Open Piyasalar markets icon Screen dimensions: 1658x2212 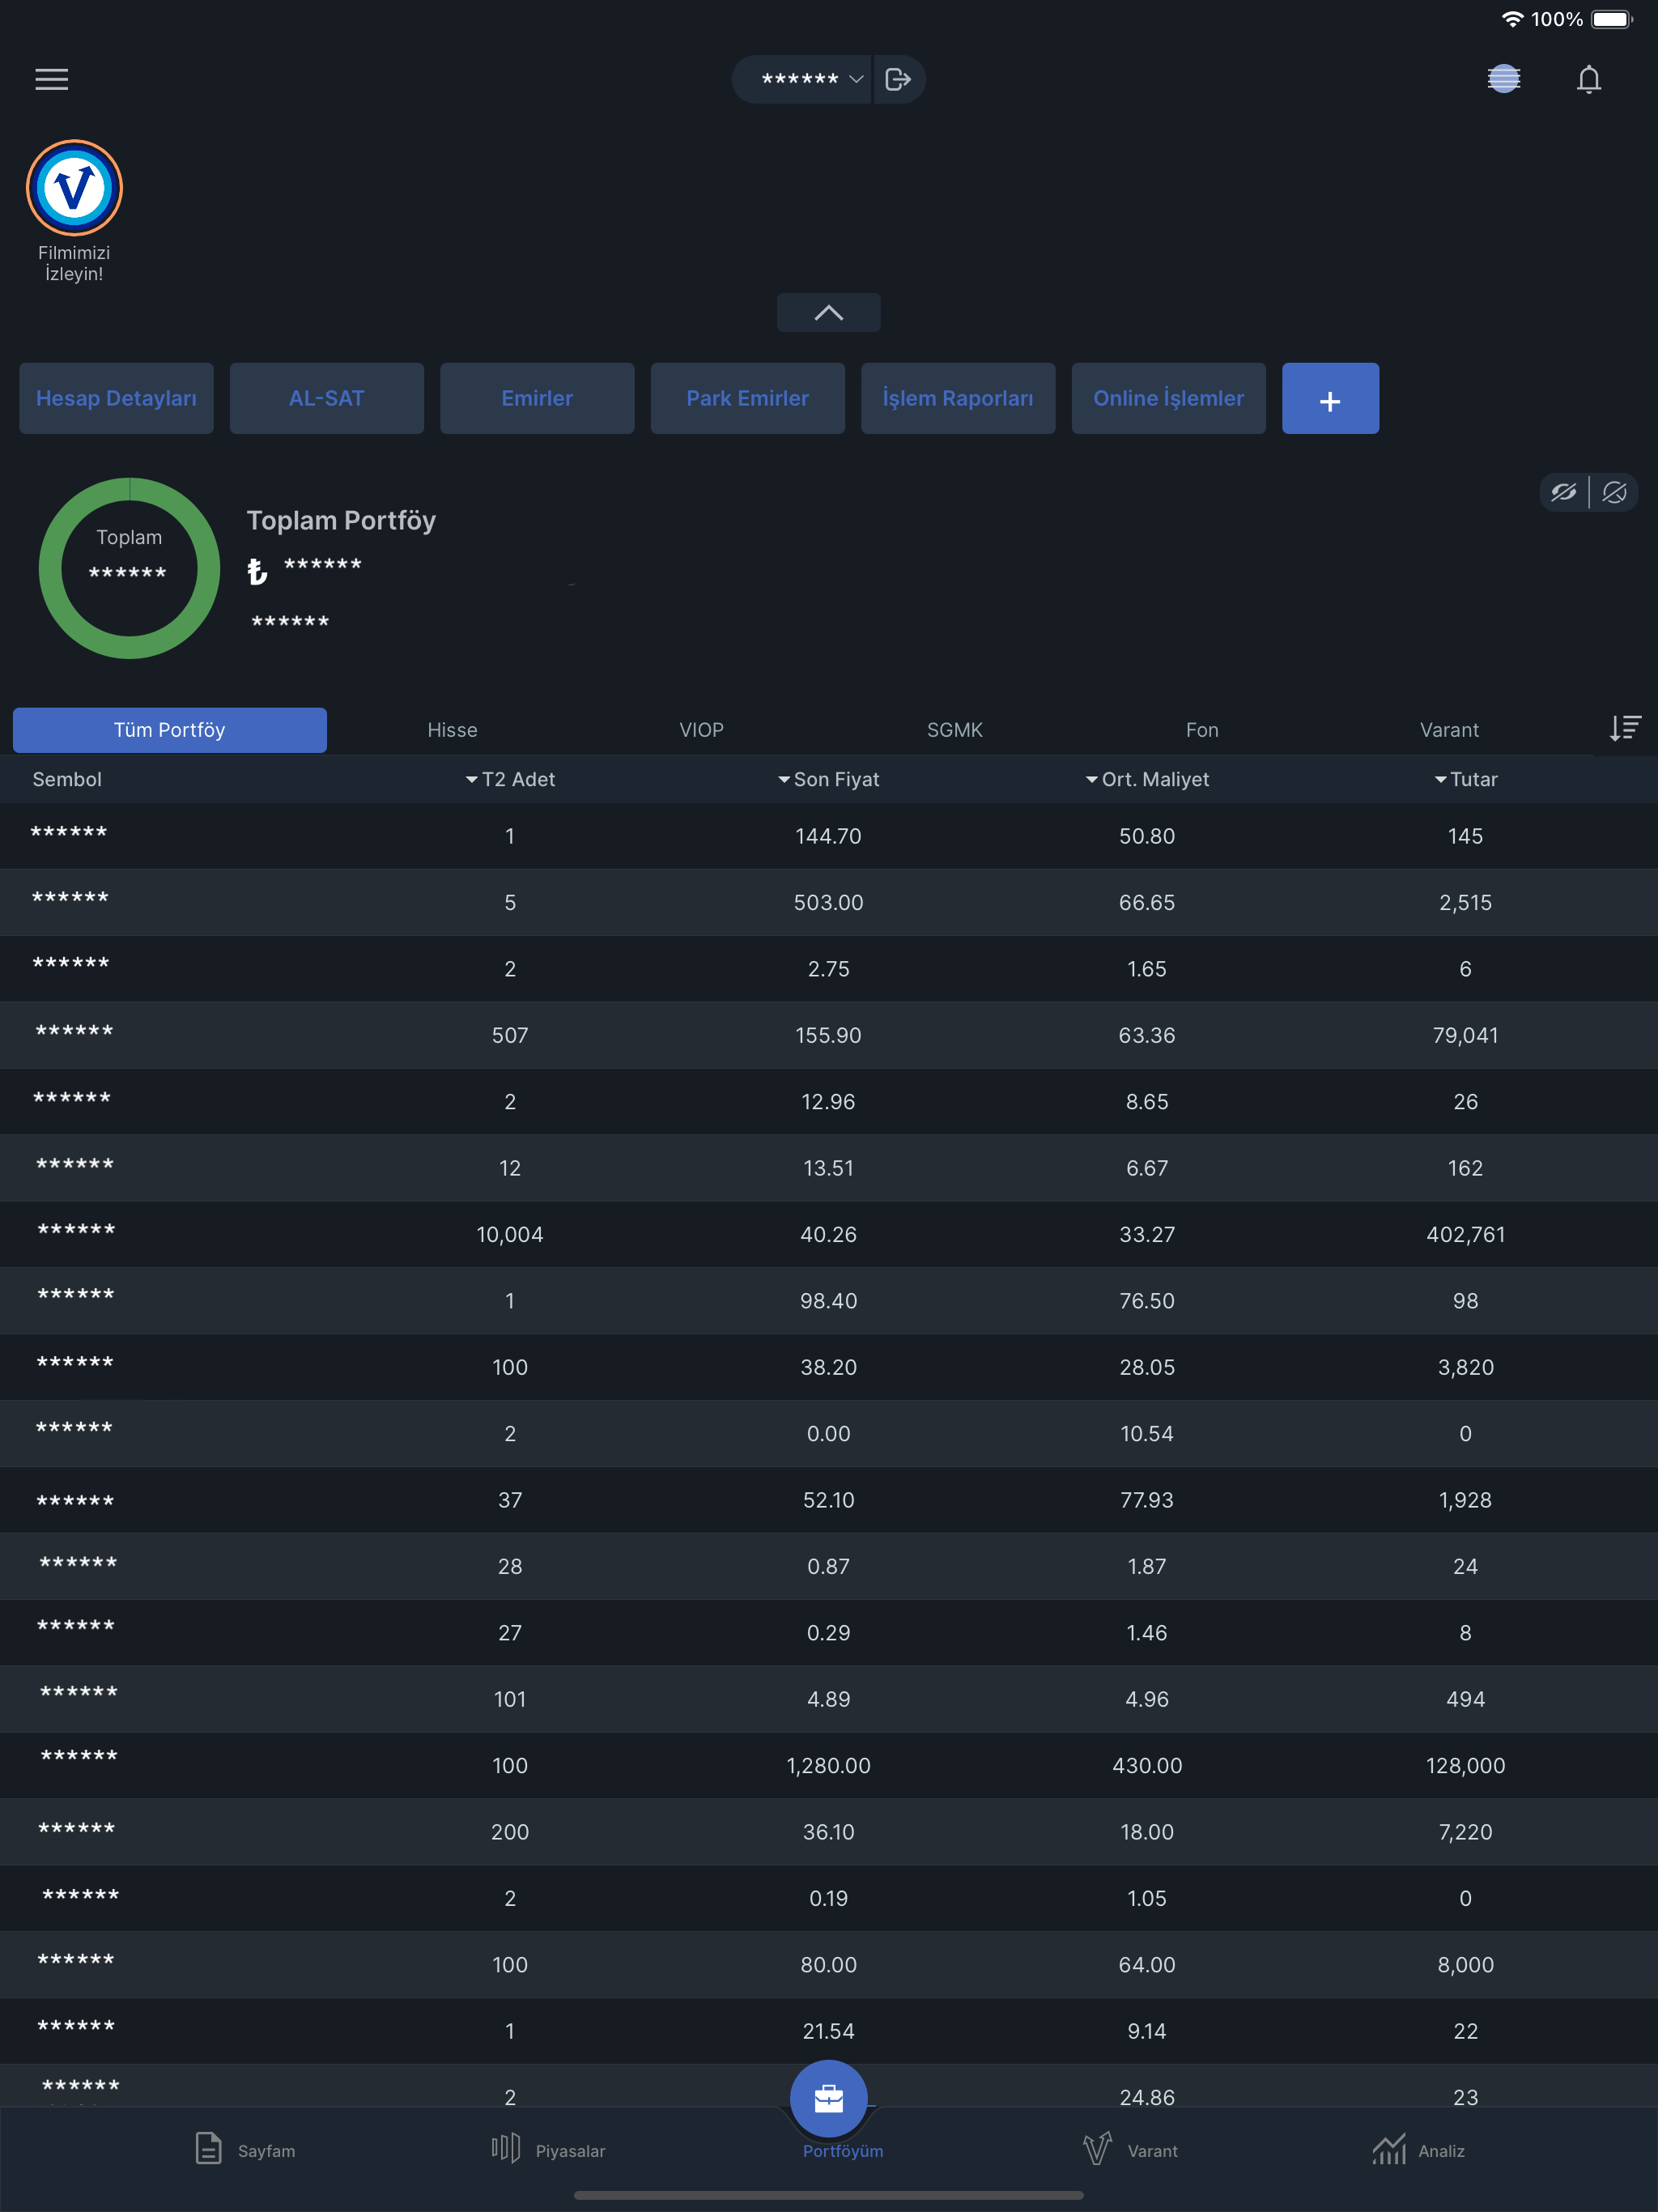[x=505, y=2148]
